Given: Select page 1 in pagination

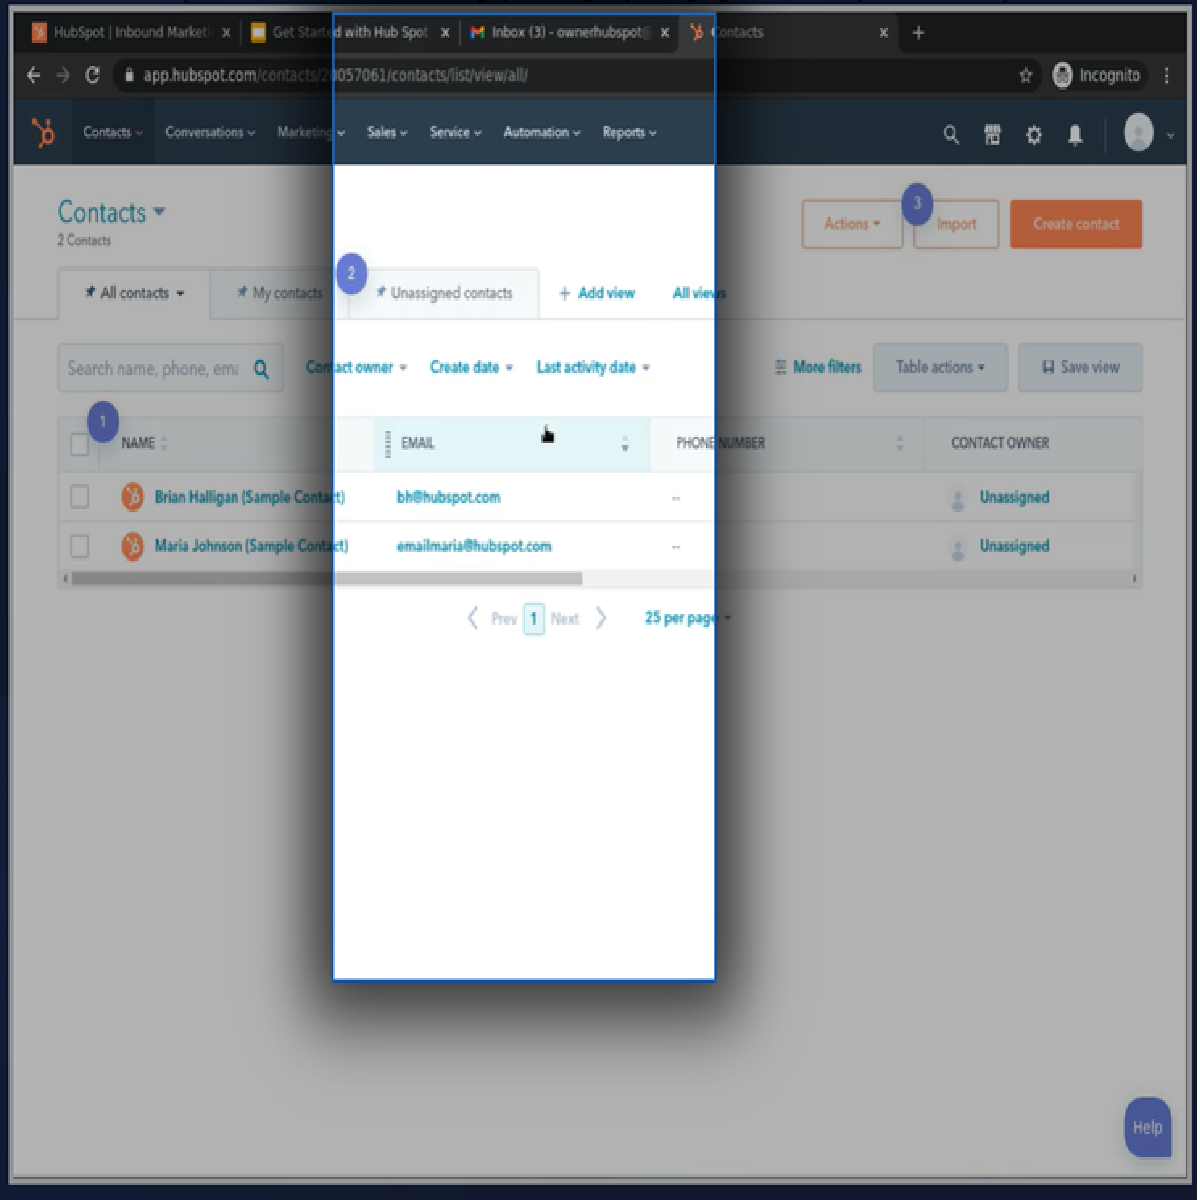Looking at the screenshot, I should coord(534,619).
